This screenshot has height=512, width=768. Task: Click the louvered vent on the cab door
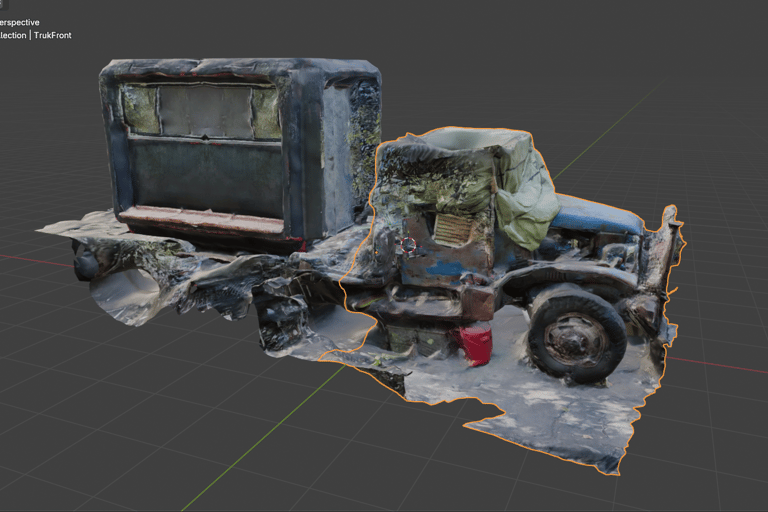tap(454, 229)
